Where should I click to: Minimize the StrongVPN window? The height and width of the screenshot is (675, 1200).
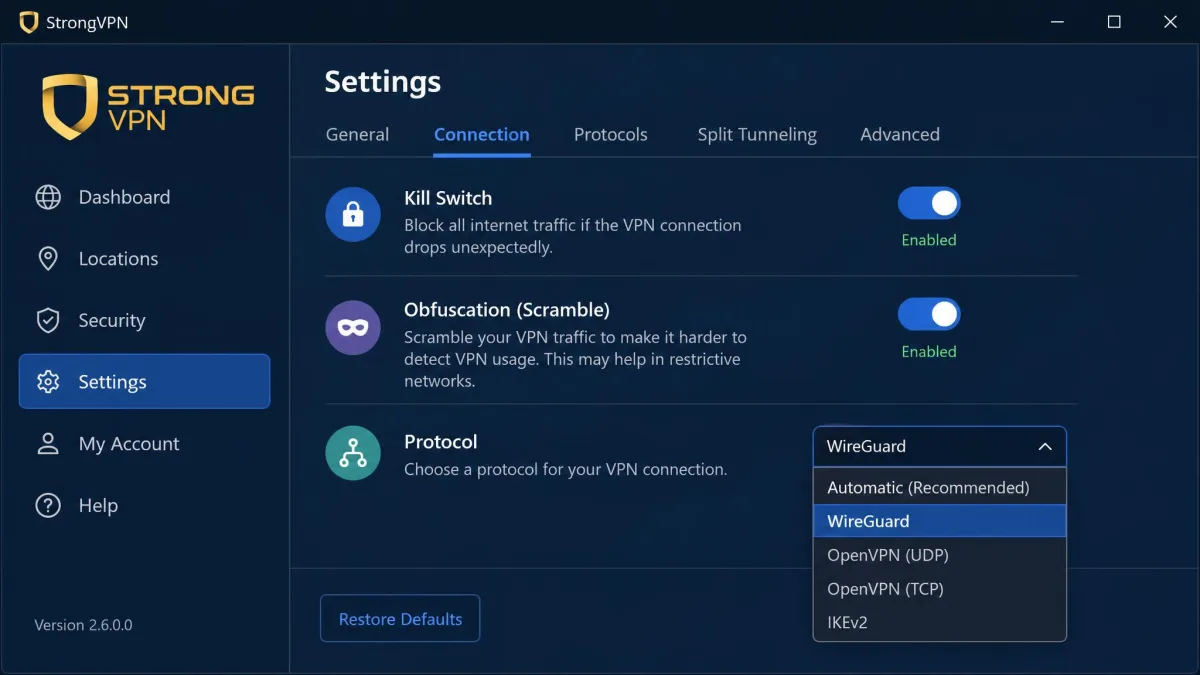click(1058, 22)
